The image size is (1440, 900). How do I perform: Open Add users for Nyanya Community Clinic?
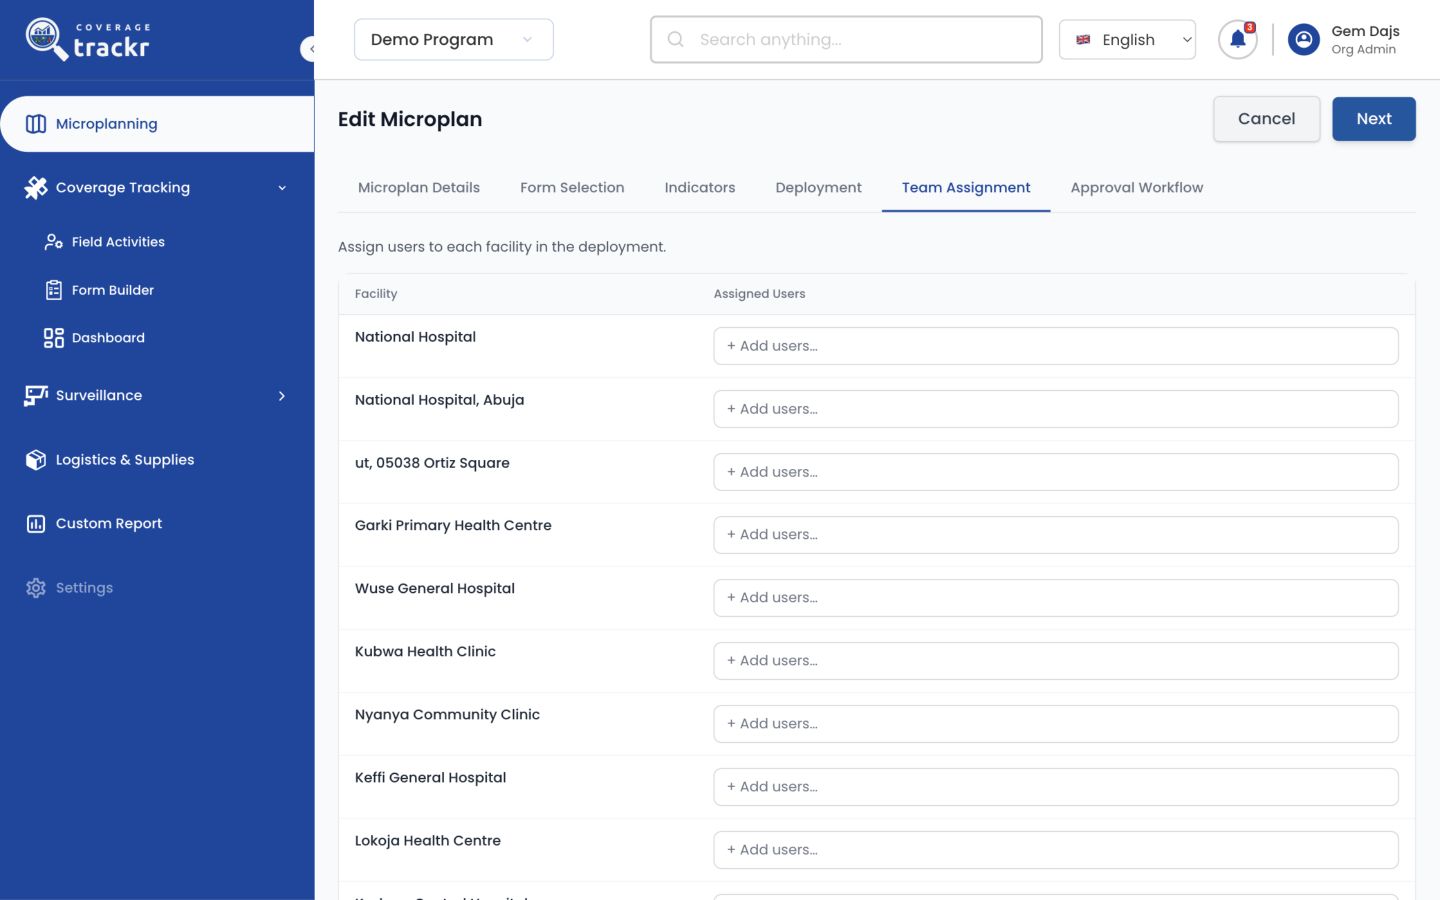coord(1056,724)
